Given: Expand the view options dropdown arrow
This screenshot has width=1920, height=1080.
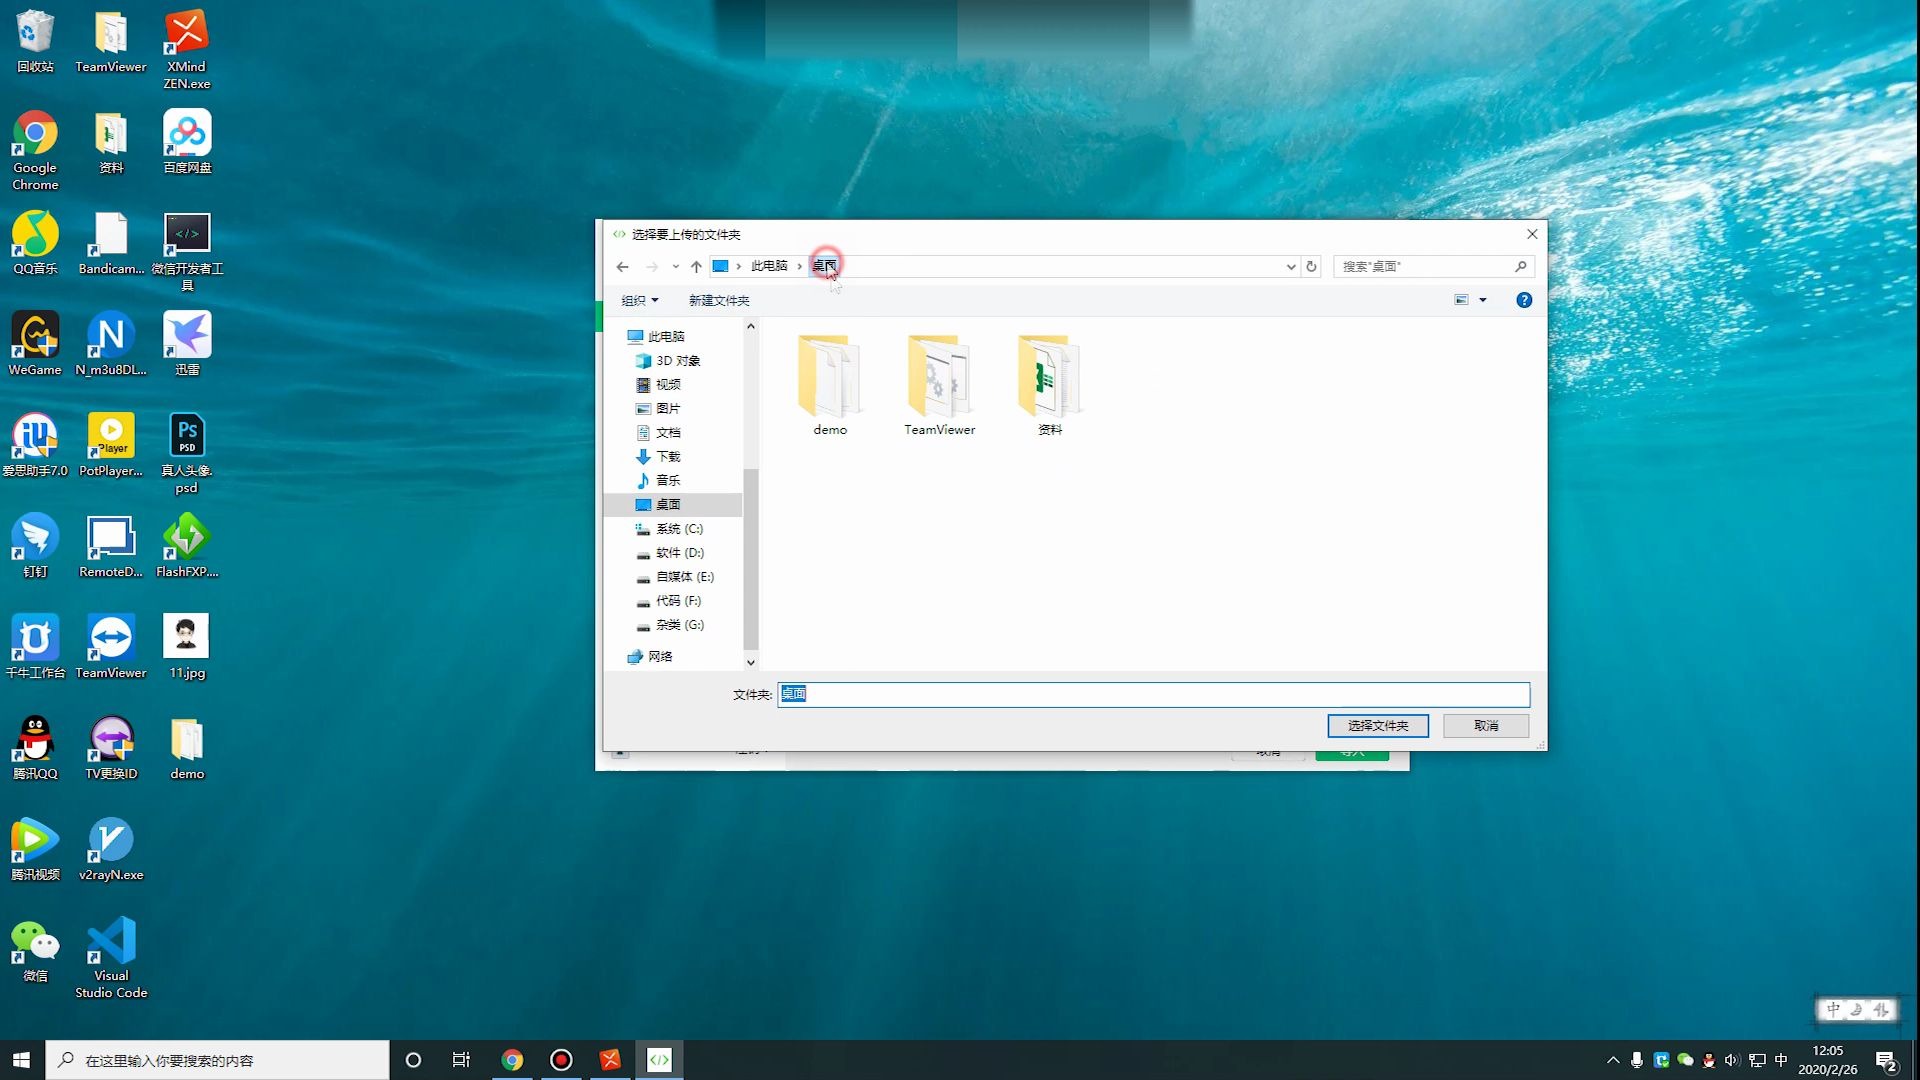Looking at the screenshot, I should [x=1483, y=300].
